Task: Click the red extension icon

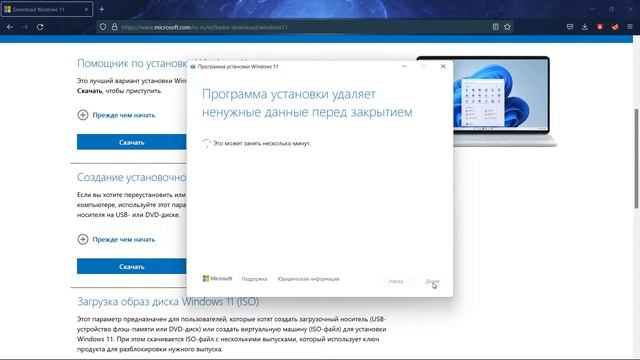Action: click(x=600, y=27)
